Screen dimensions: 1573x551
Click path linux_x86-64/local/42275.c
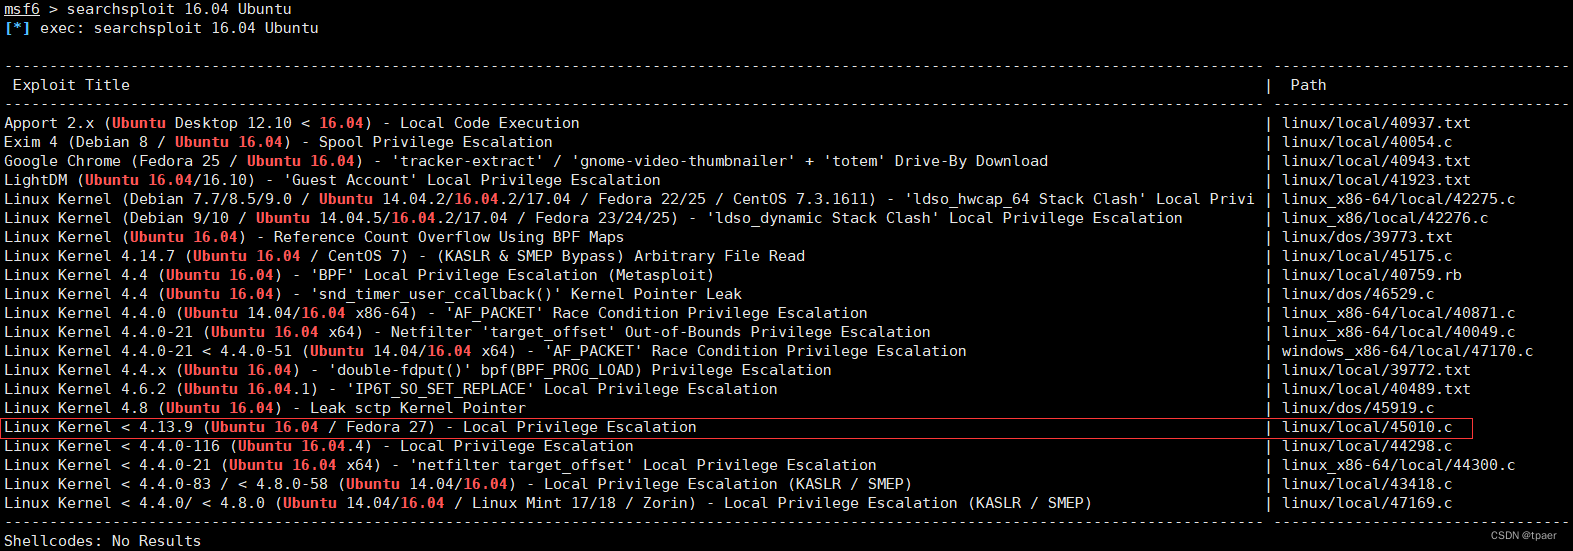tap(1399, 199)
